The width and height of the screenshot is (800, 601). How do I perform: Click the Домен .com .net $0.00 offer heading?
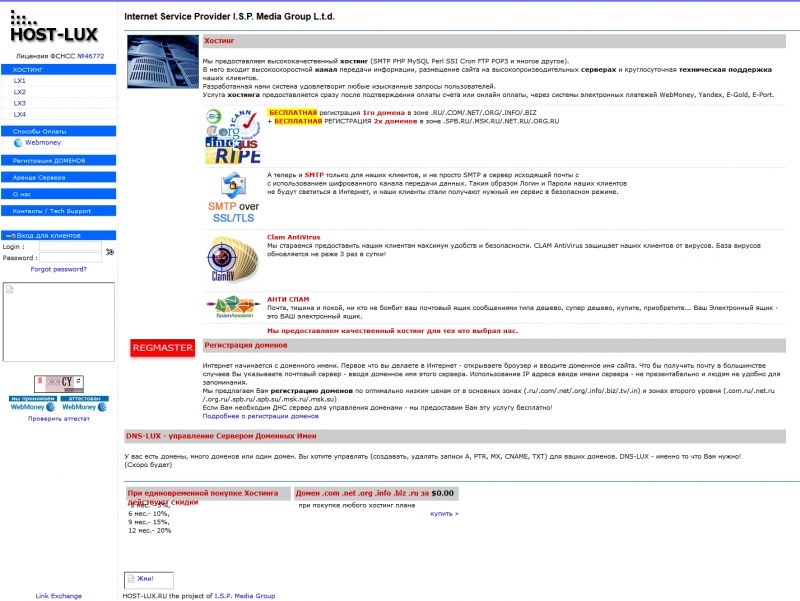tap(376, 493)
